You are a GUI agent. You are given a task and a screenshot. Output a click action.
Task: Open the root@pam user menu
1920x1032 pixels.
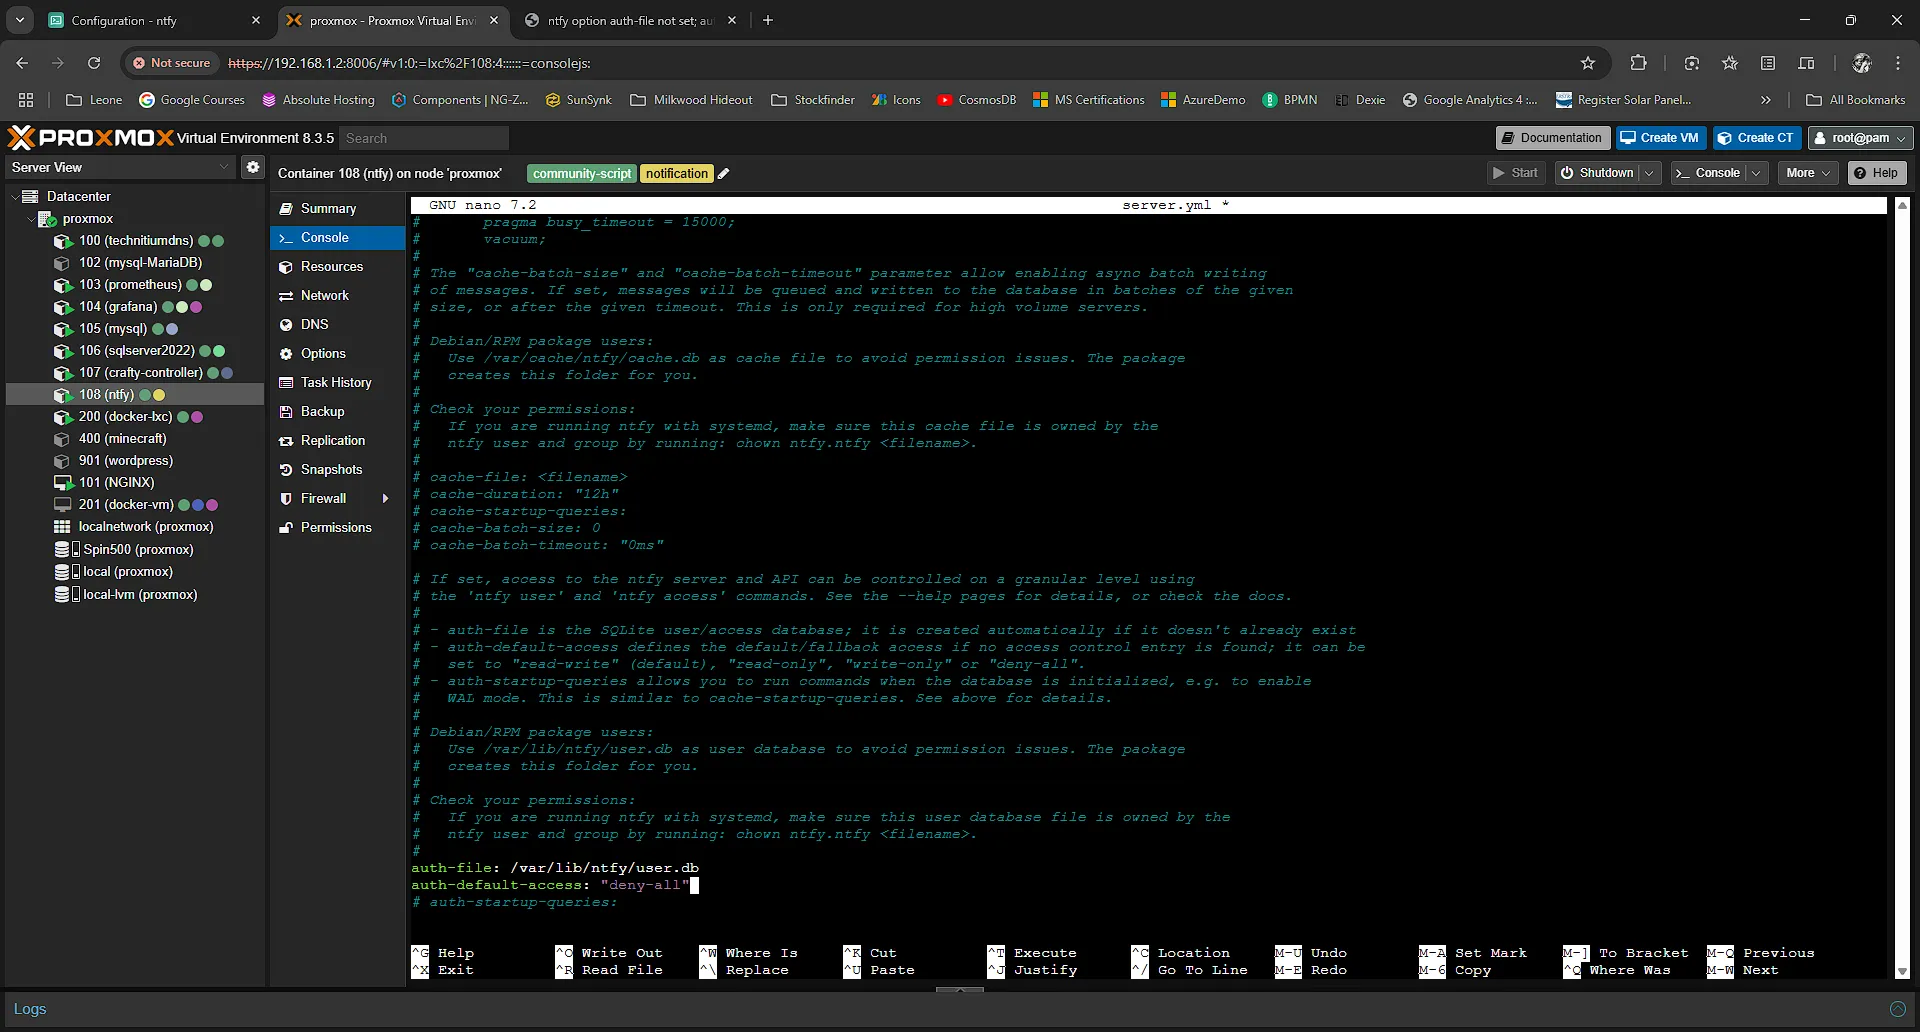1860,138
